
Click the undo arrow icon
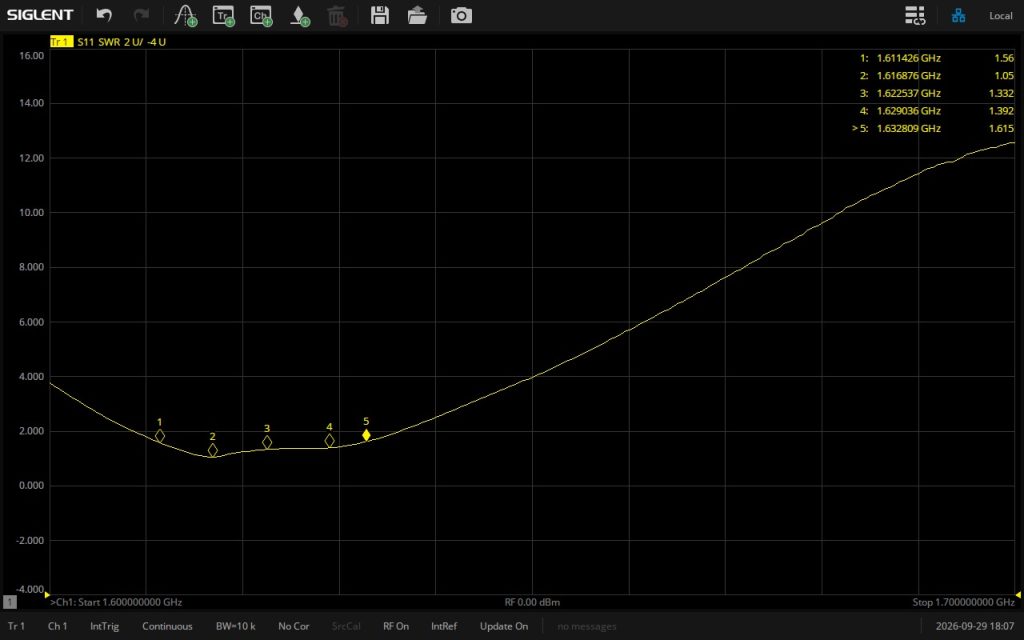[x=104, y=15]
